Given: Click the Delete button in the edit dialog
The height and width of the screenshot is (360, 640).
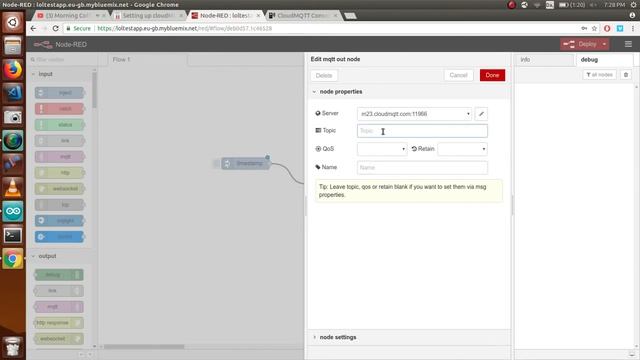Looking at the screenshot, I should click(x=324, y=76).
